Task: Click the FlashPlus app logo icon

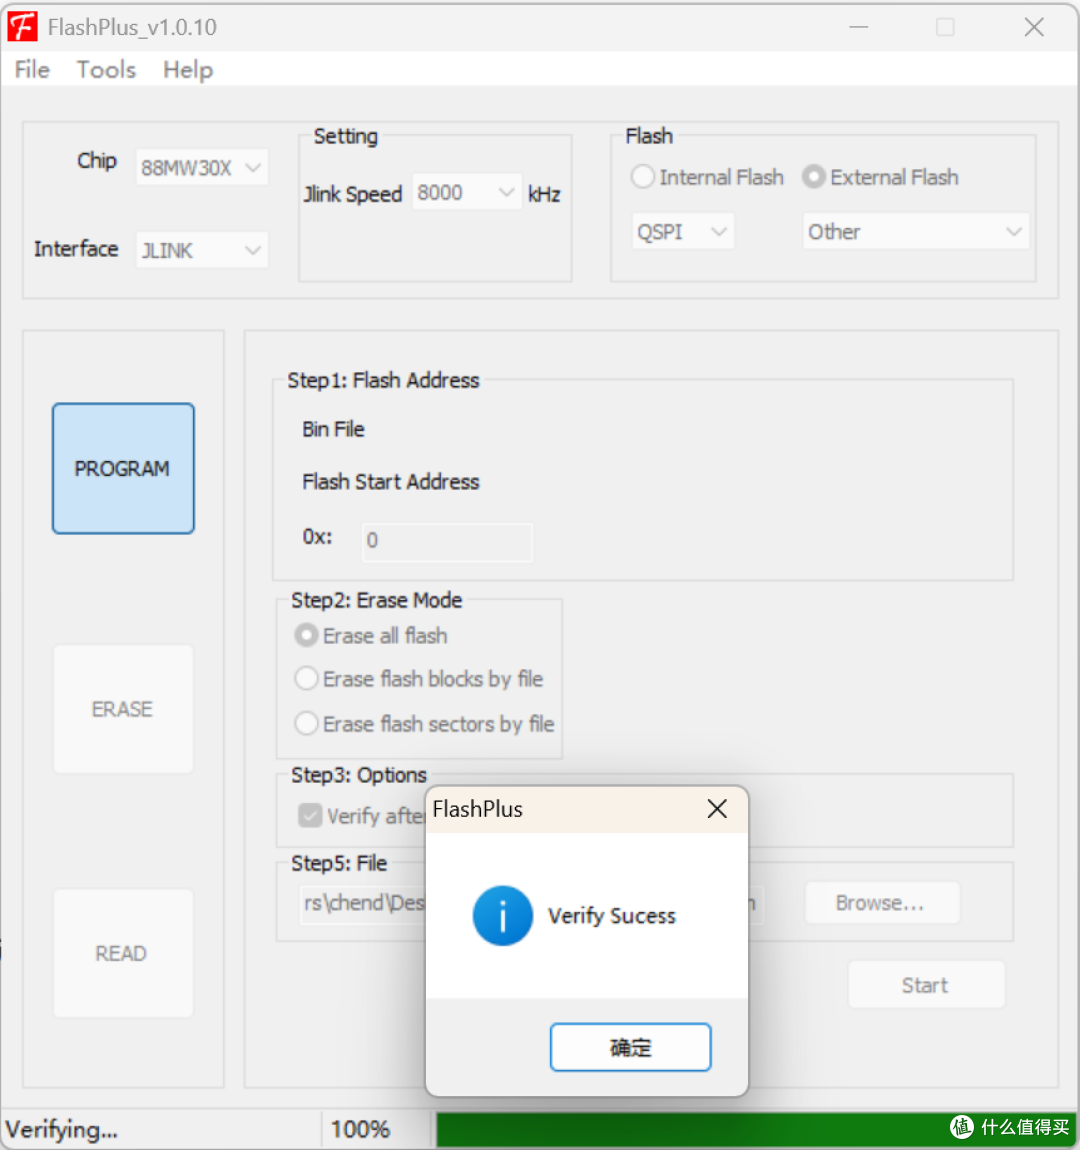Action: point(23,27)
